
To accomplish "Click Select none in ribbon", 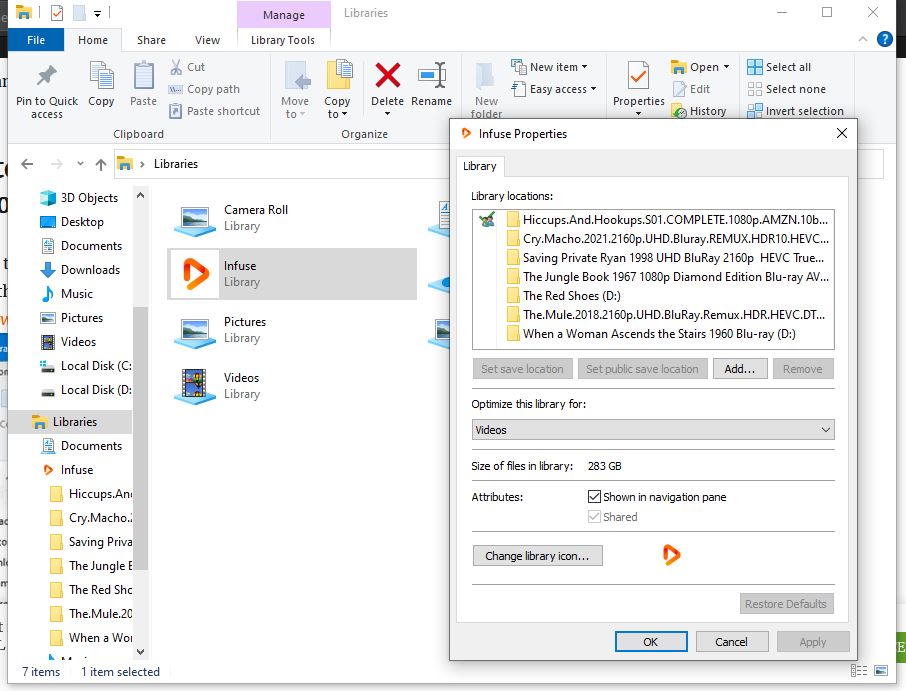I will point(786,89).
